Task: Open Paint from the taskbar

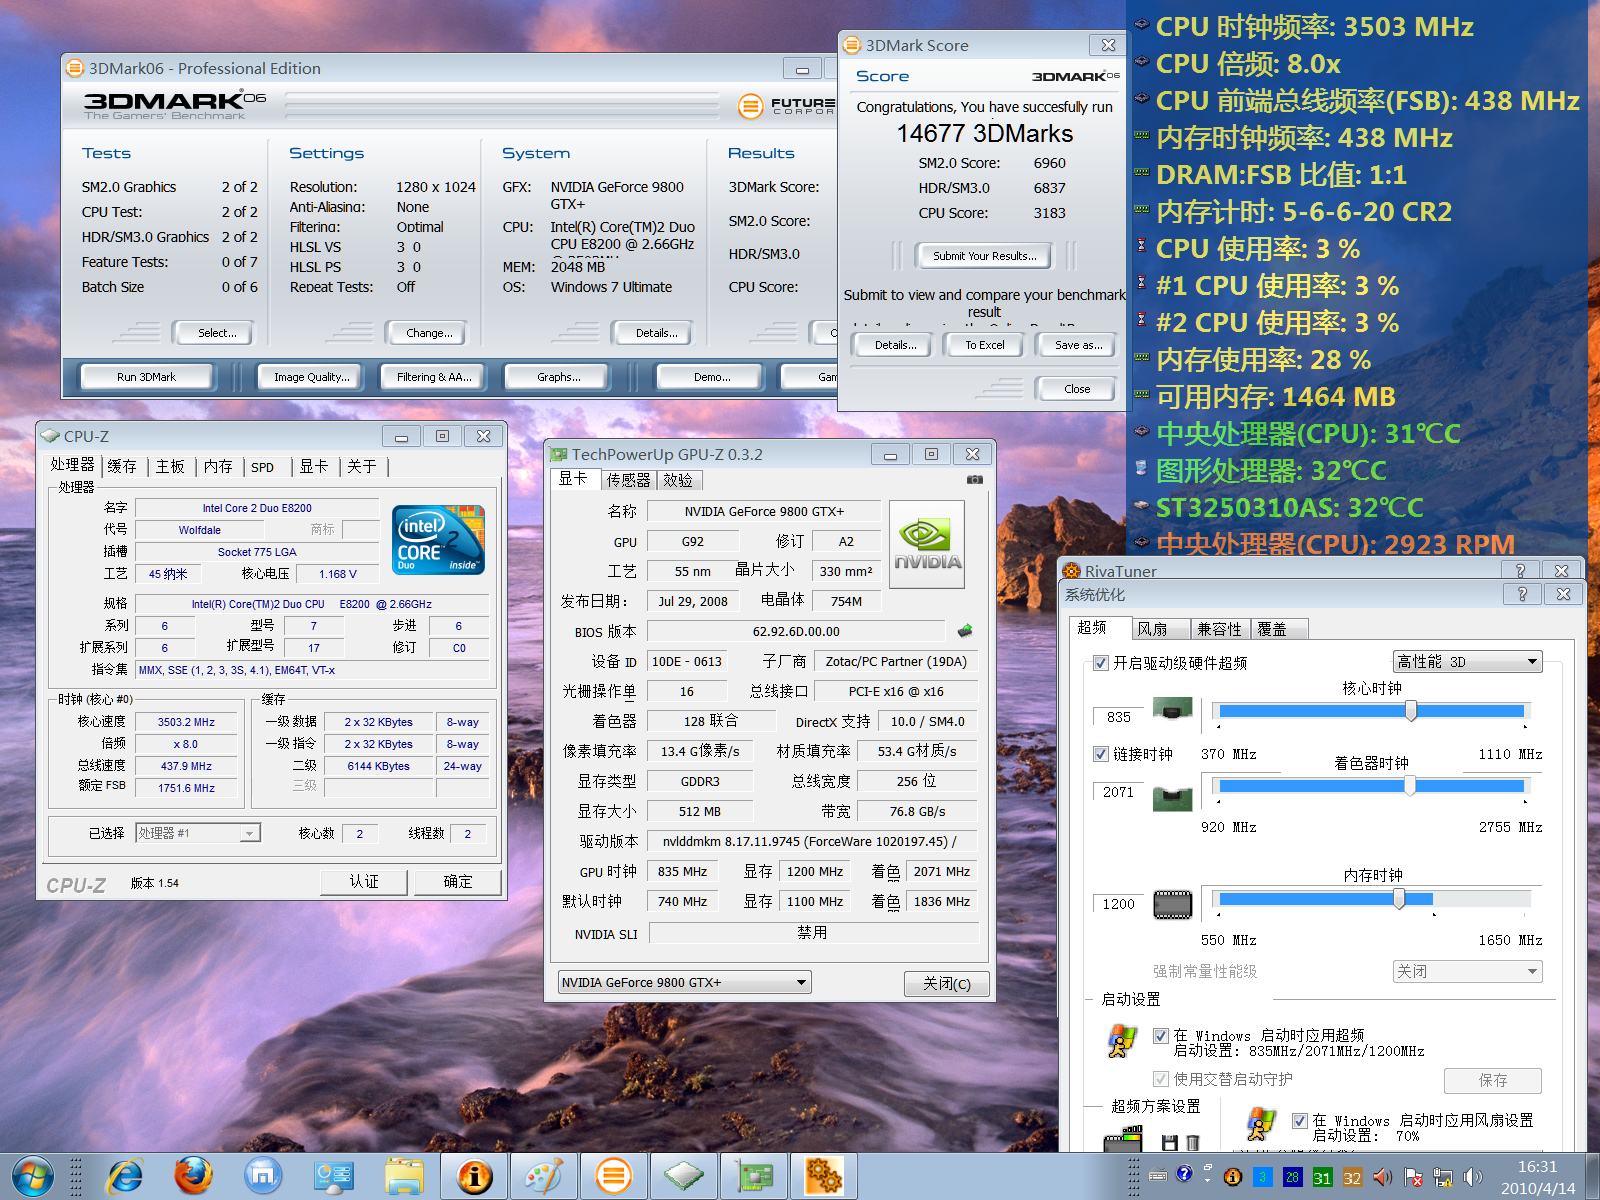Action: pyautogui.click(x=544, y=1176)
